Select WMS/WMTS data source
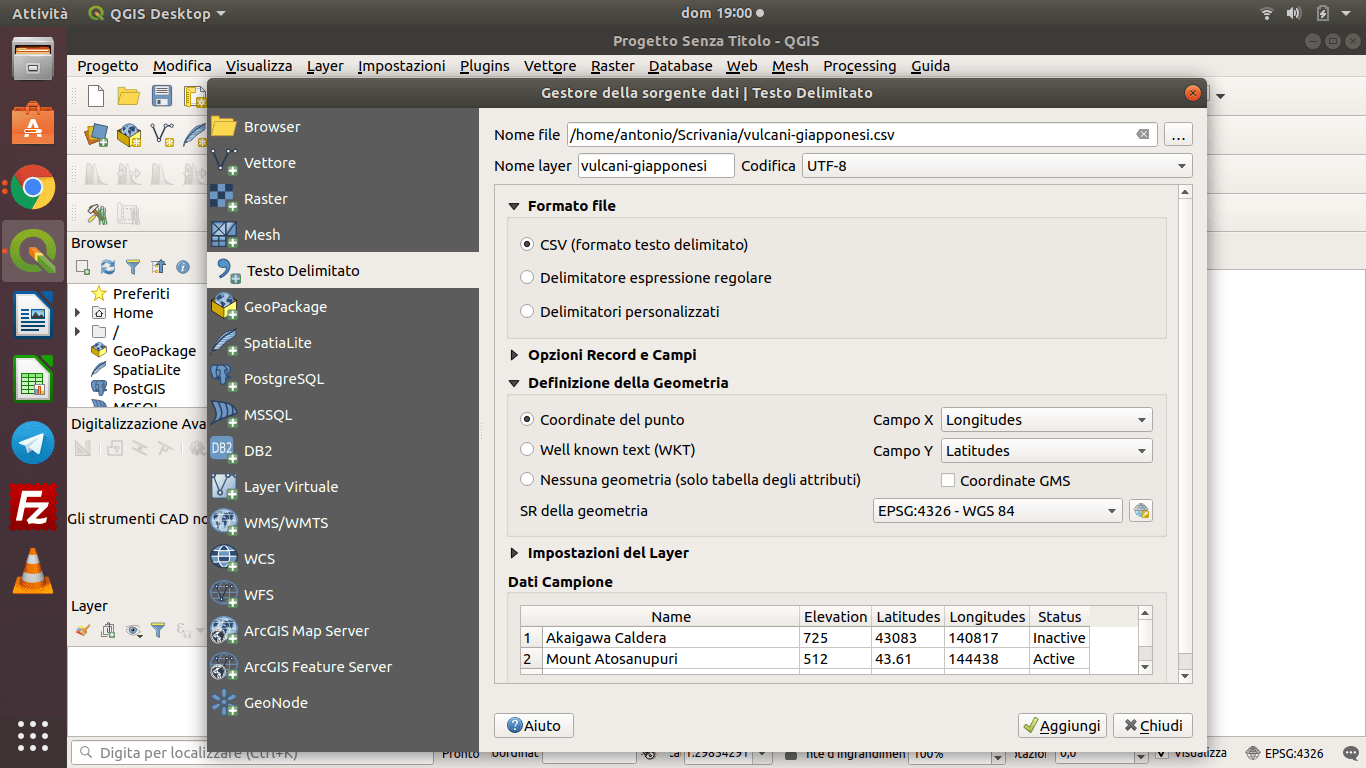The height and width of the screenshot is (768, 1366). 343,523
